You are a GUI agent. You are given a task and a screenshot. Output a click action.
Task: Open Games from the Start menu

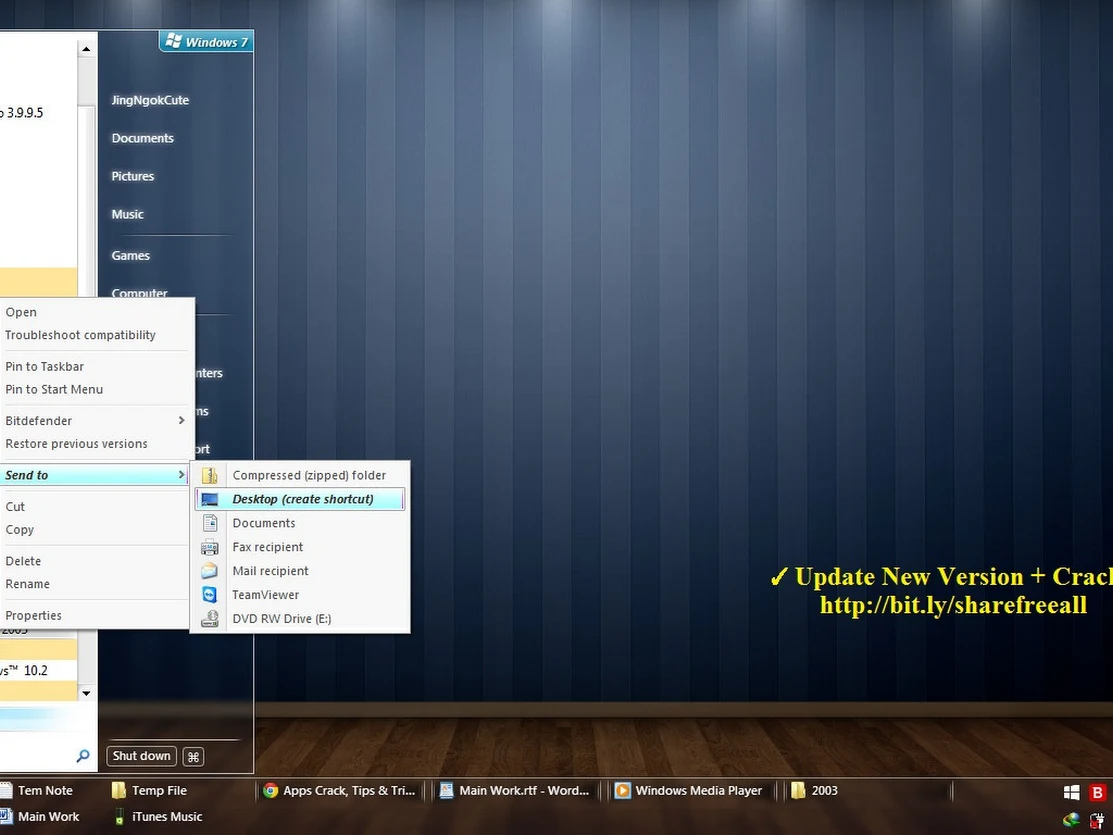click(131, 256)
